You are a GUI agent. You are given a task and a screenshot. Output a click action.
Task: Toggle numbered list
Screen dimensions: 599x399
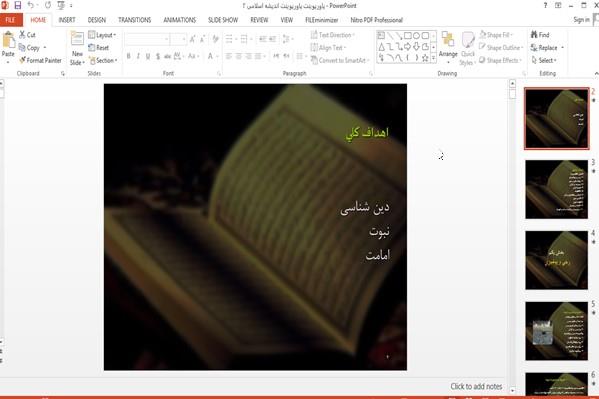244,39
